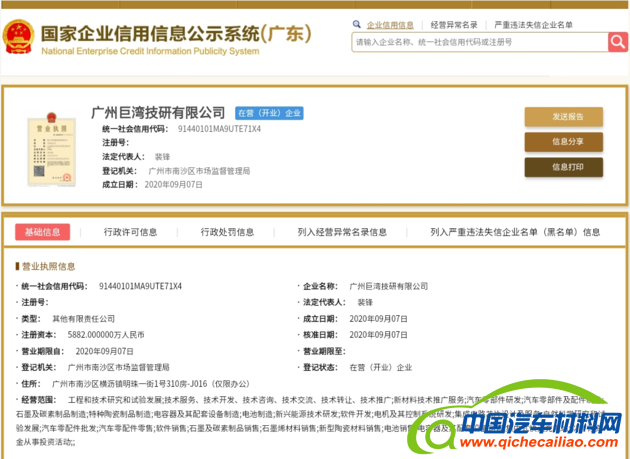
Task: Open the 列入严重违法失信企业名单 tab
Action: tap(515, 232)
